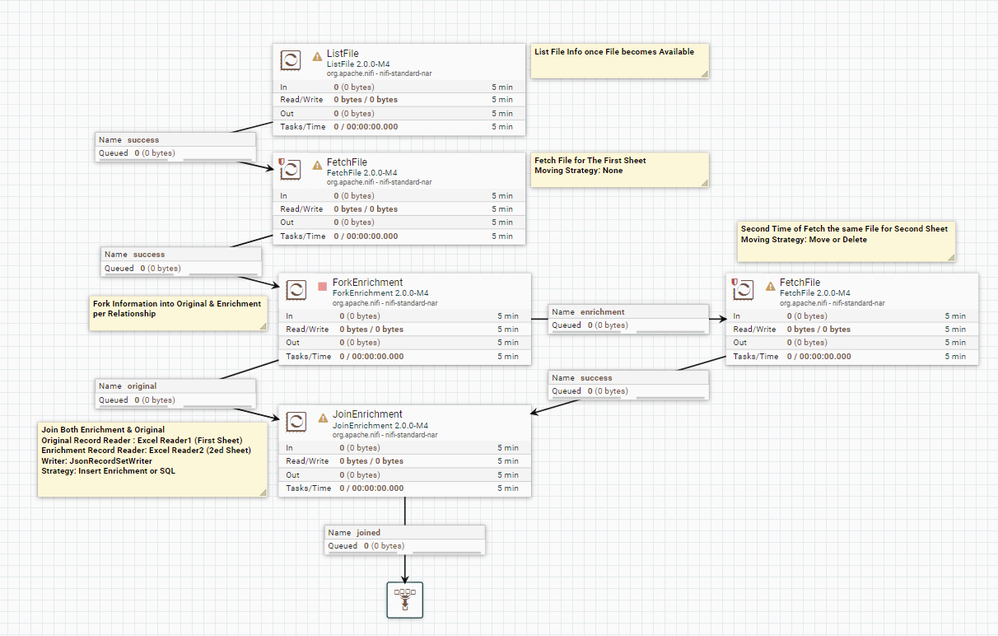
Task: Select the success connection into JoinEnrichment
Action: coord(629,385)
